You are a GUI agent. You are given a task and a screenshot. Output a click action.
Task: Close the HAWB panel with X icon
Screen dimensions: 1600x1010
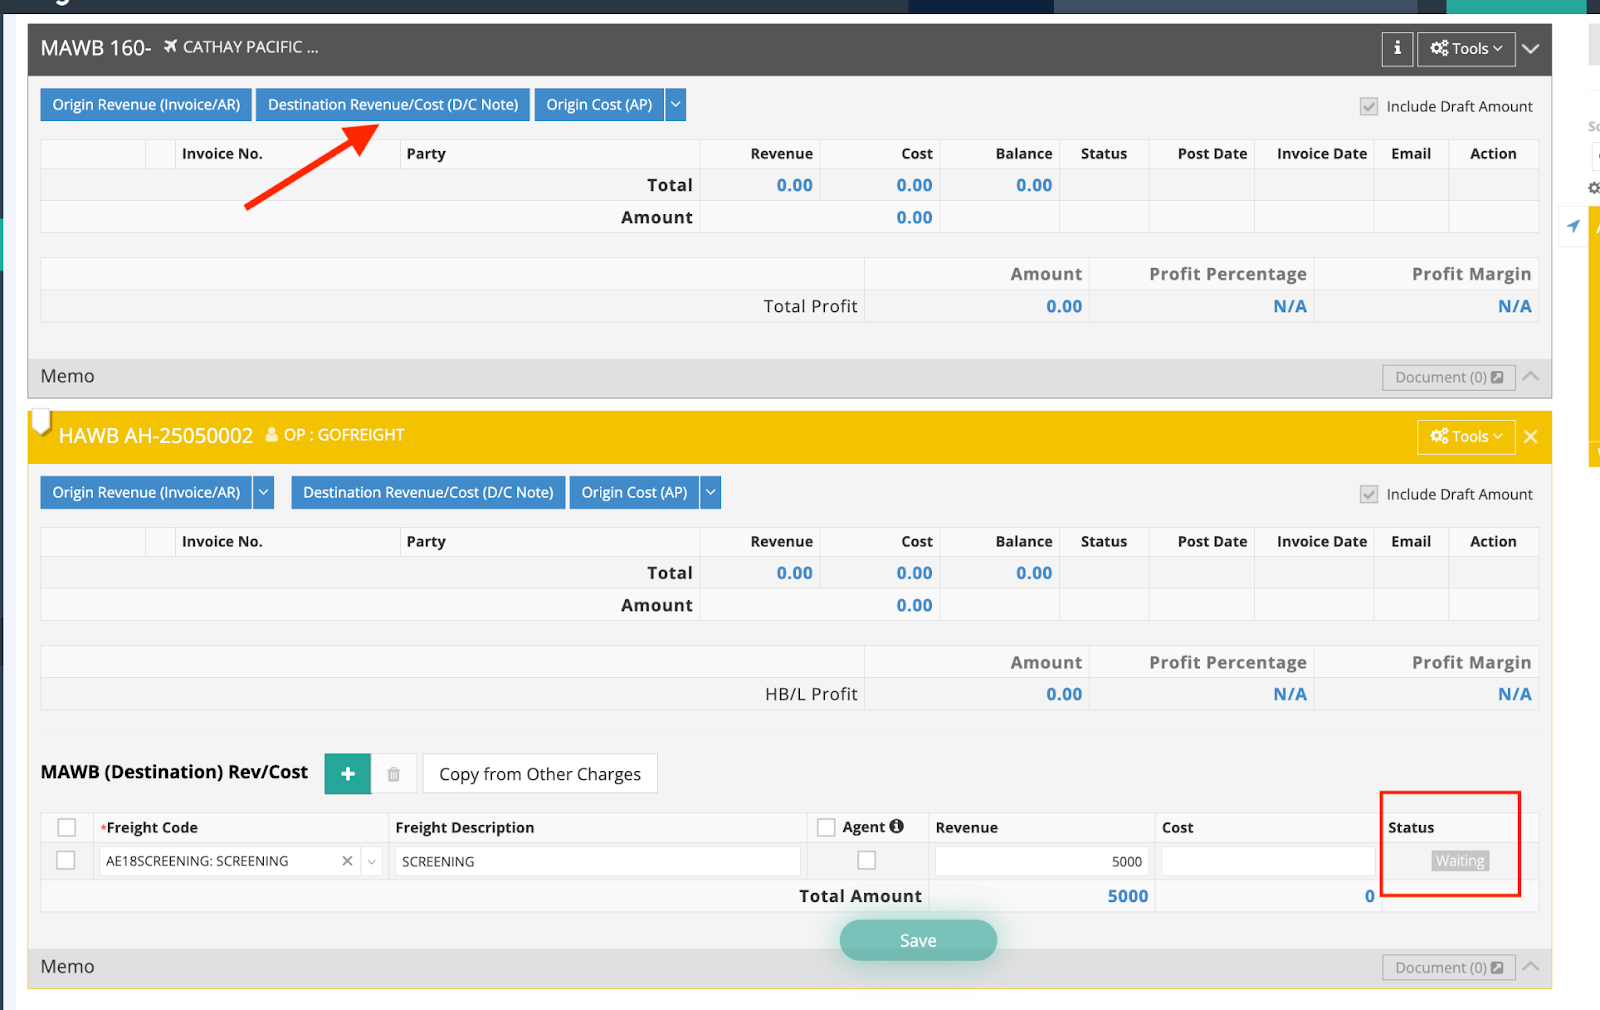[1530, 437]
